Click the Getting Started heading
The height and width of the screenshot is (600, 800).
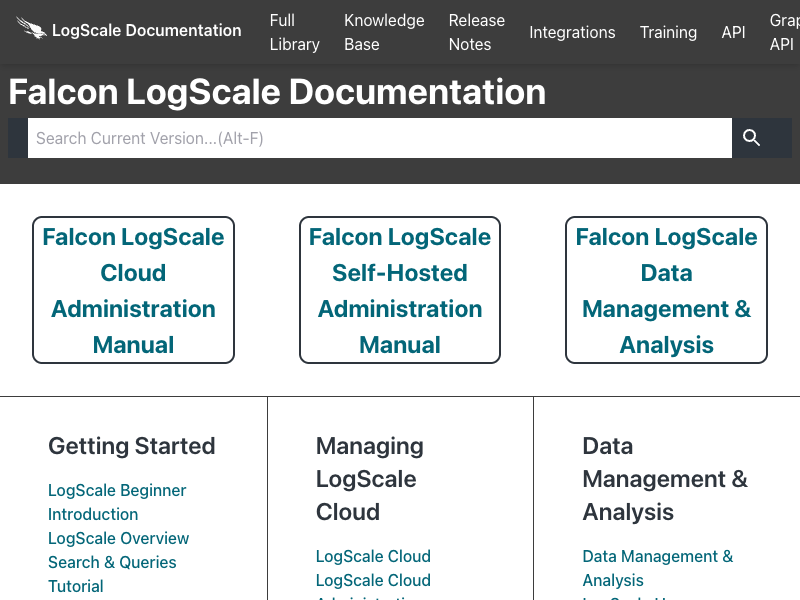pos(132,446)
